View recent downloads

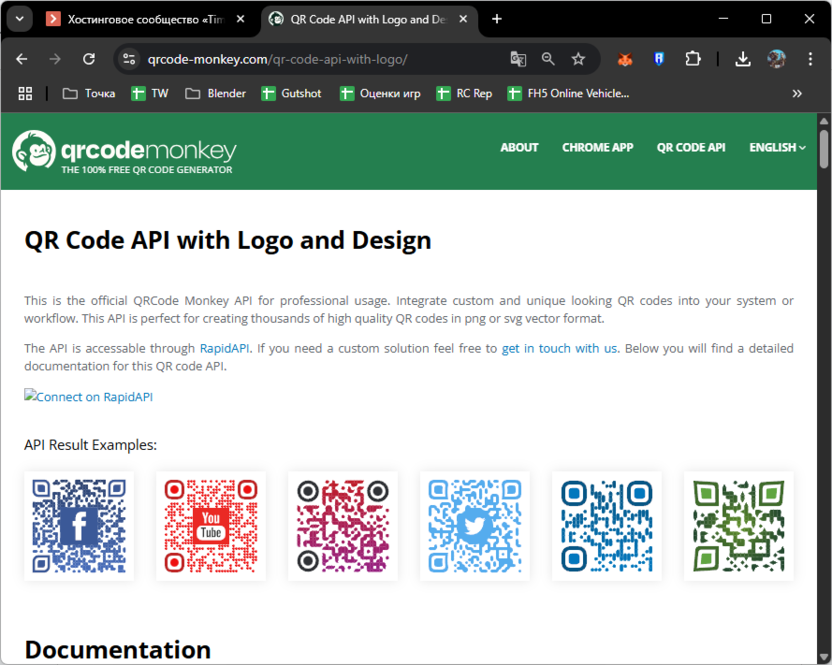click(x=743, y=59)
